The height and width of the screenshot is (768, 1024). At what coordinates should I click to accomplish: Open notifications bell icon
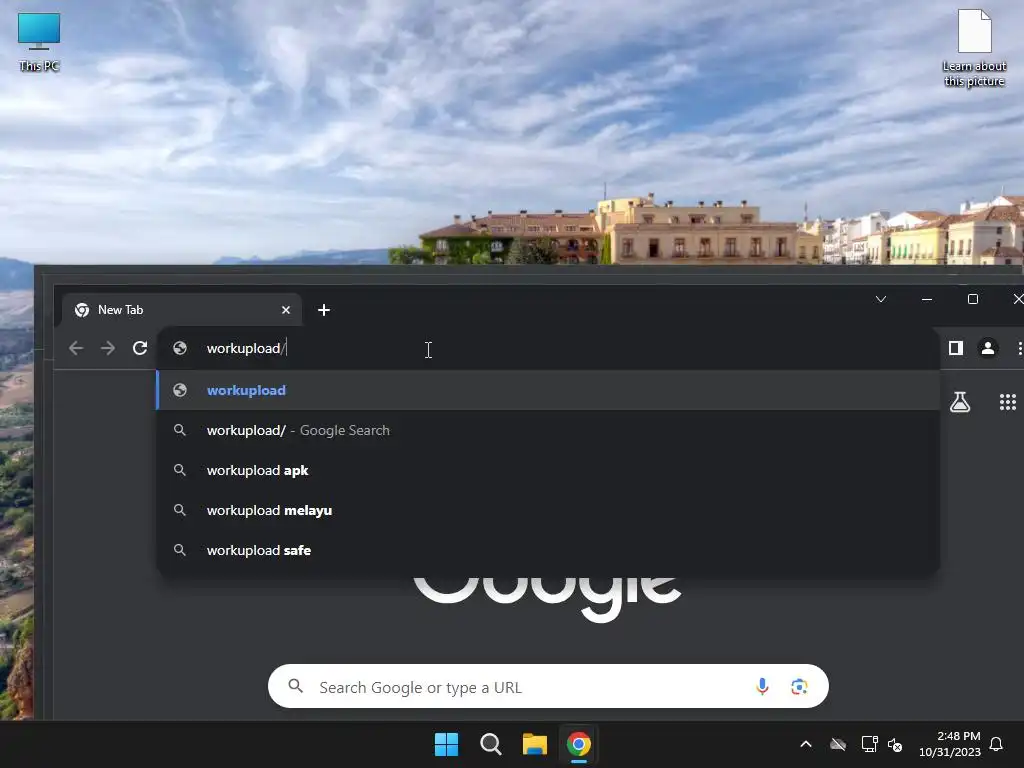pyautogui.click(x=996, y=744)
